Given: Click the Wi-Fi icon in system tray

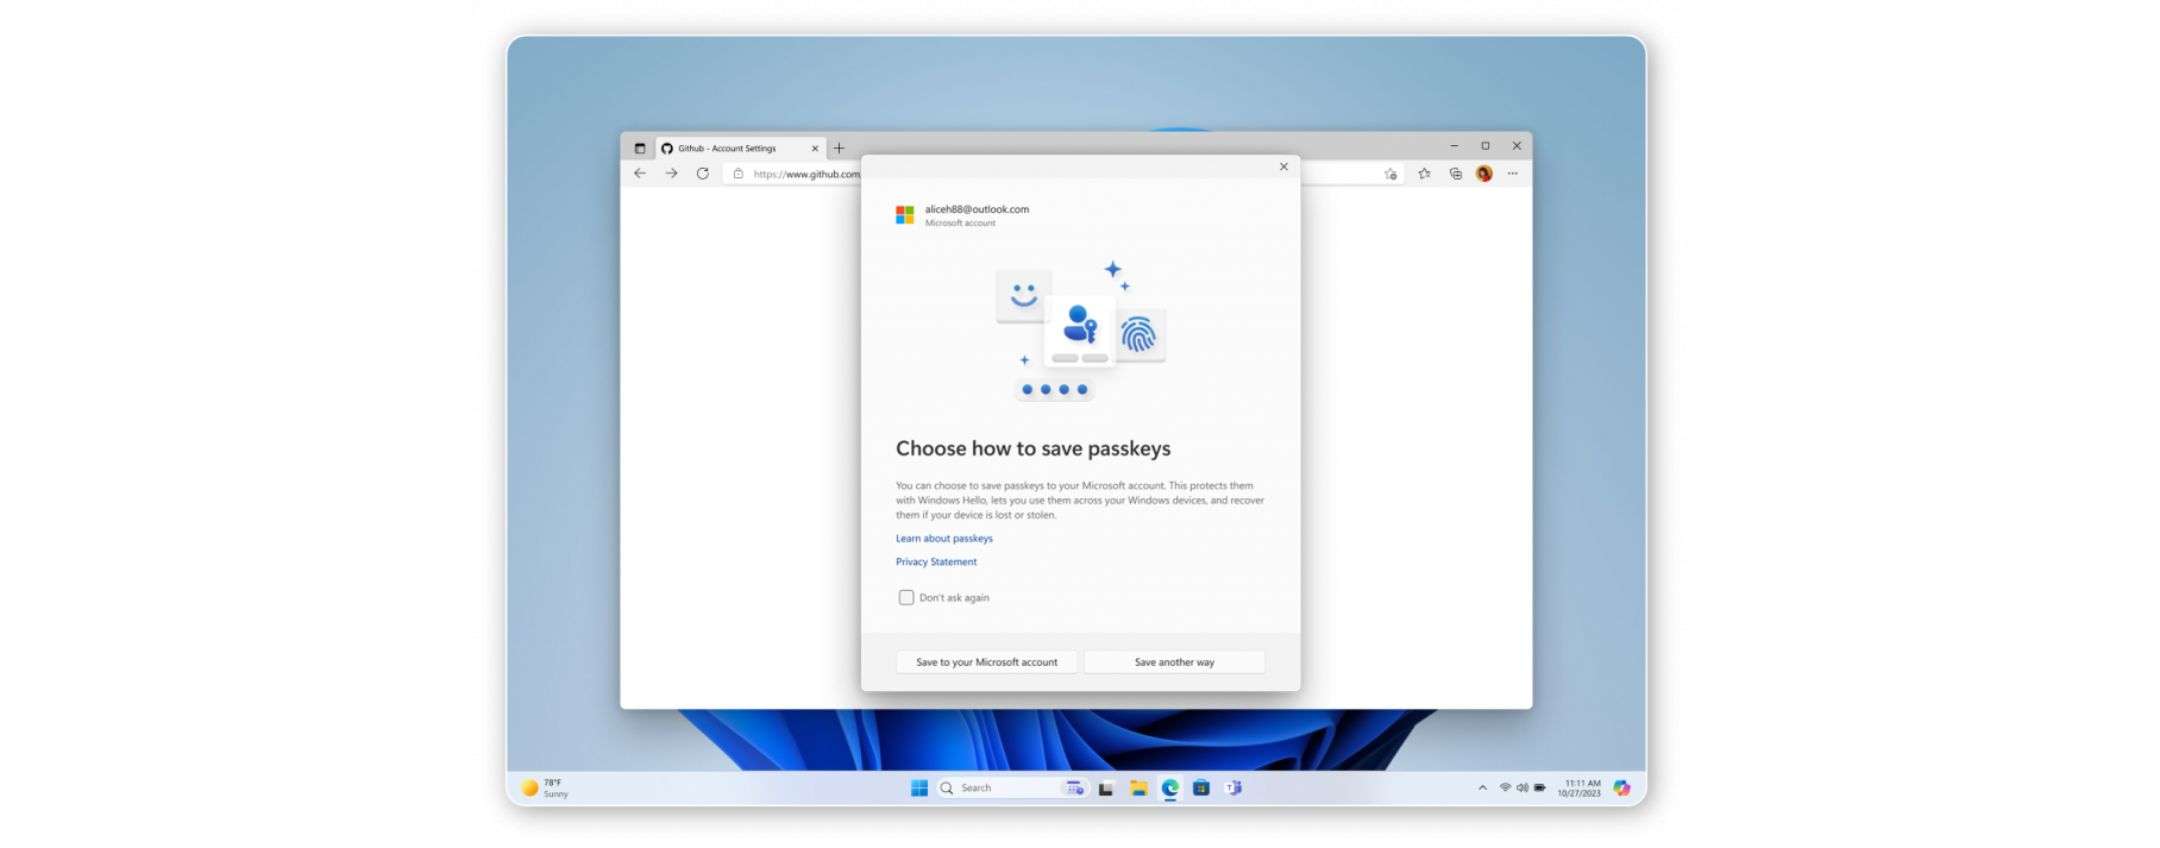Looking at the screenshot, I should tap(1505, 788).
